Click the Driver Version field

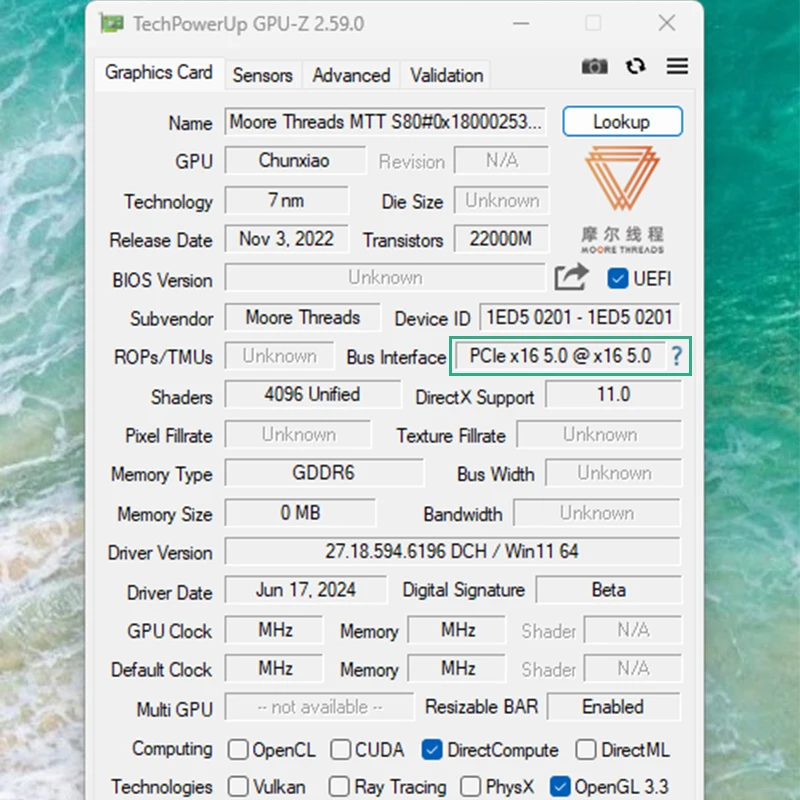[452, 551]
